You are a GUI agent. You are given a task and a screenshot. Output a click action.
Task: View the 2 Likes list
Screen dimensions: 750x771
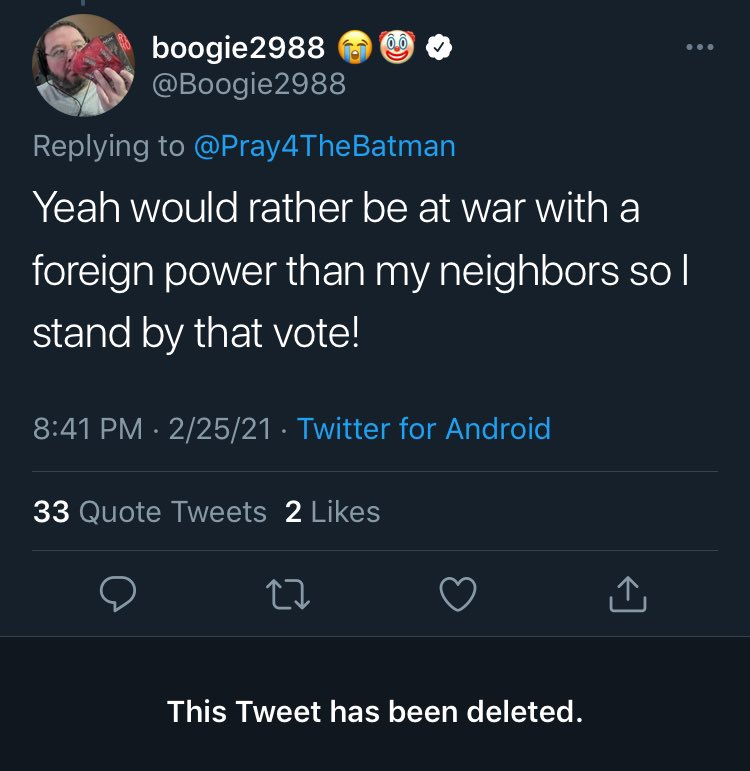(332, 512)
